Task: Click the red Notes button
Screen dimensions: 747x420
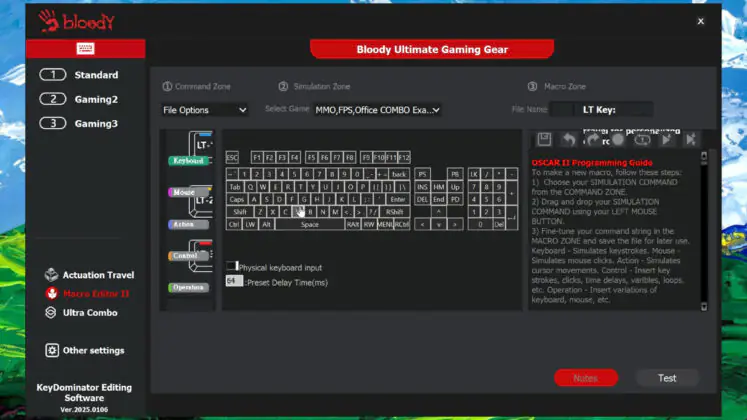Action: [586, 378]
